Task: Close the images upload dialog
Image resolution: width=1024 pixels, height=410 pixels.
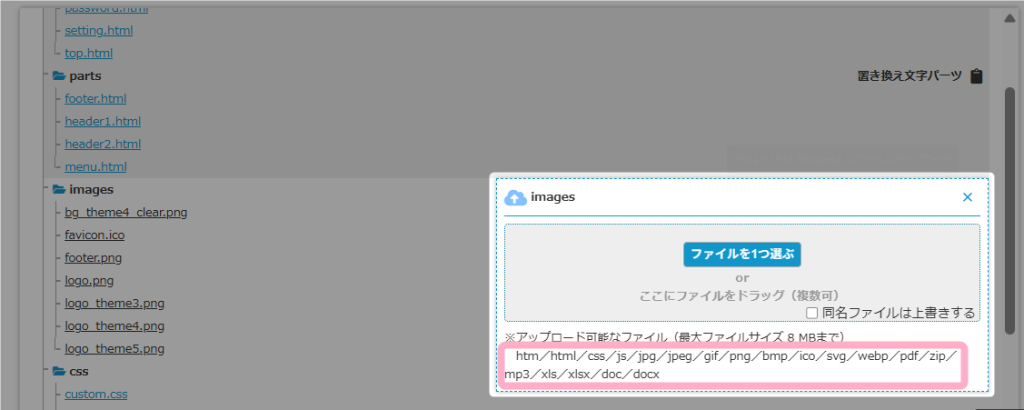Action: pyautogui.click(x=967, y=197)
